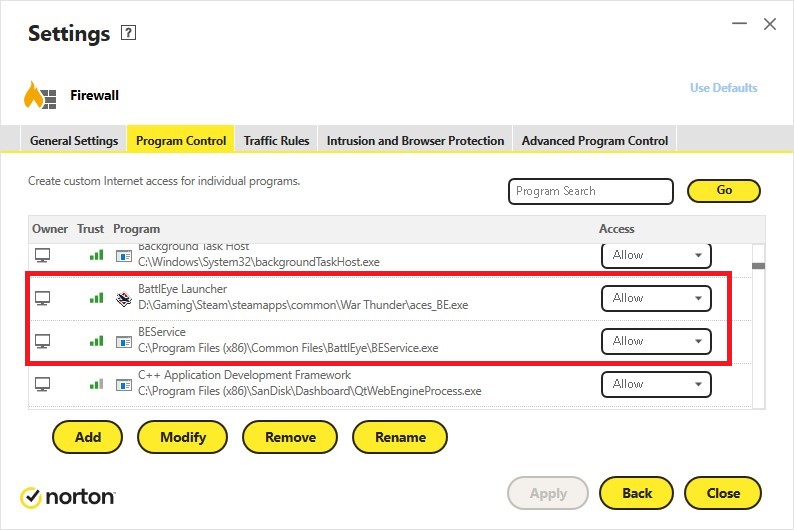Click the Remove button
Screen dimensions: 794x530
coord(290,437)
